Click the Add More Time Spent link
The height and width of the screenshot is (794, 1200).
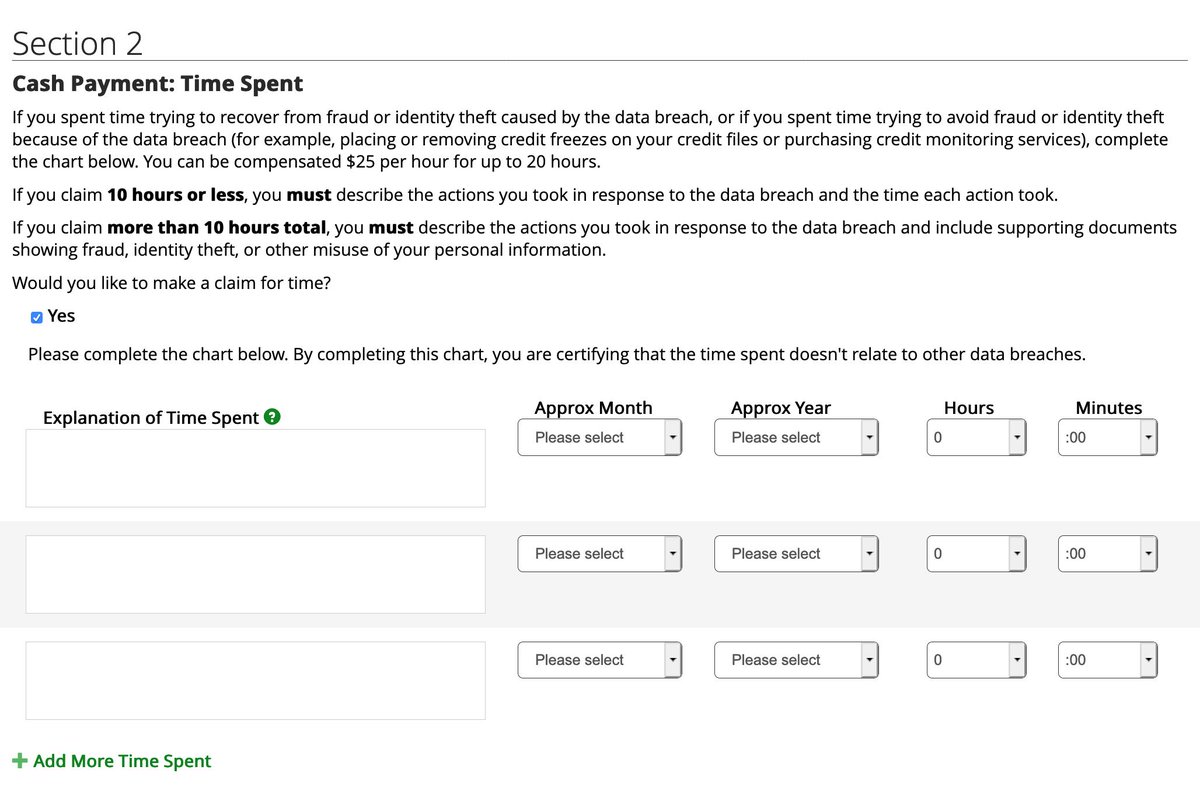coord(122,761)
